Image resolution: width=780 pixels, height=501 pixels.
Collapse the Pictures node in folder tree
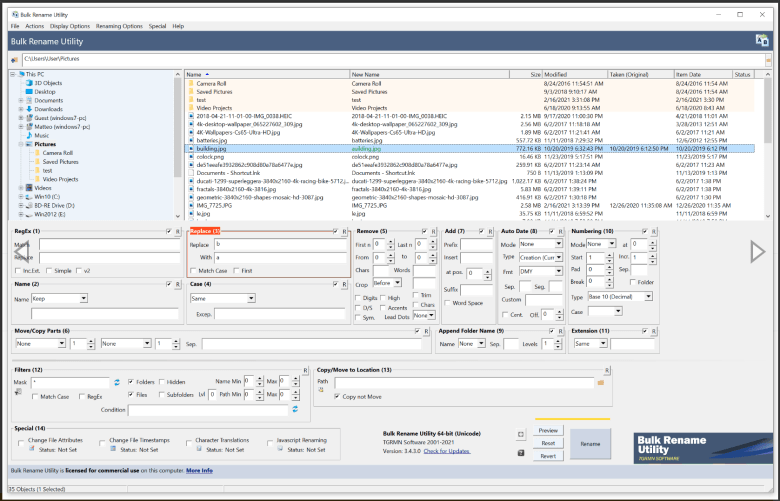[x=21, y=144]
